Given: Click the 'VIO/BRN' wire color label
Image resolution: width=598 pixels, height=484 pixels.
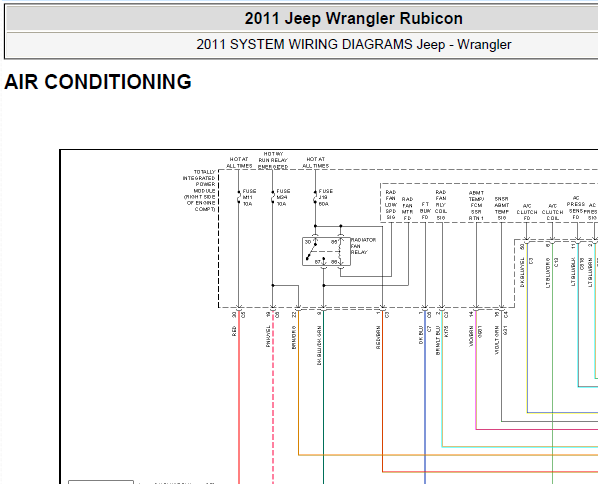Looking at the screenshot, I should 471,336.
